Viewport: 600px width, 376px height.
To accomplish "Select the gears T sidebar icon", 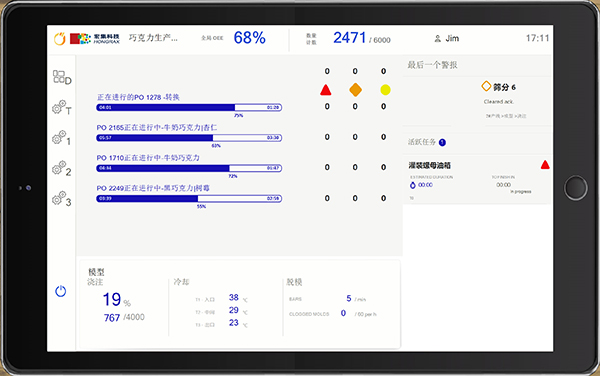I will 62,108.
